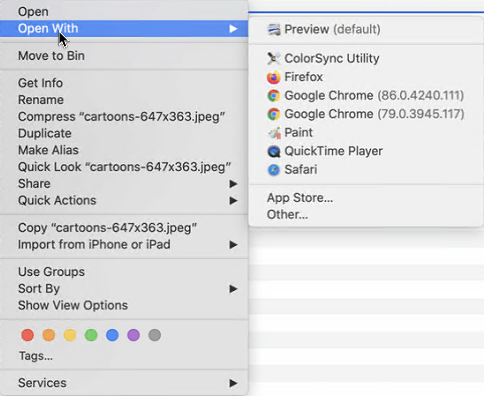The height and width of the screenshot is (396, 484).
Task: Apply the yellow tag color
Action: [70, 335]
